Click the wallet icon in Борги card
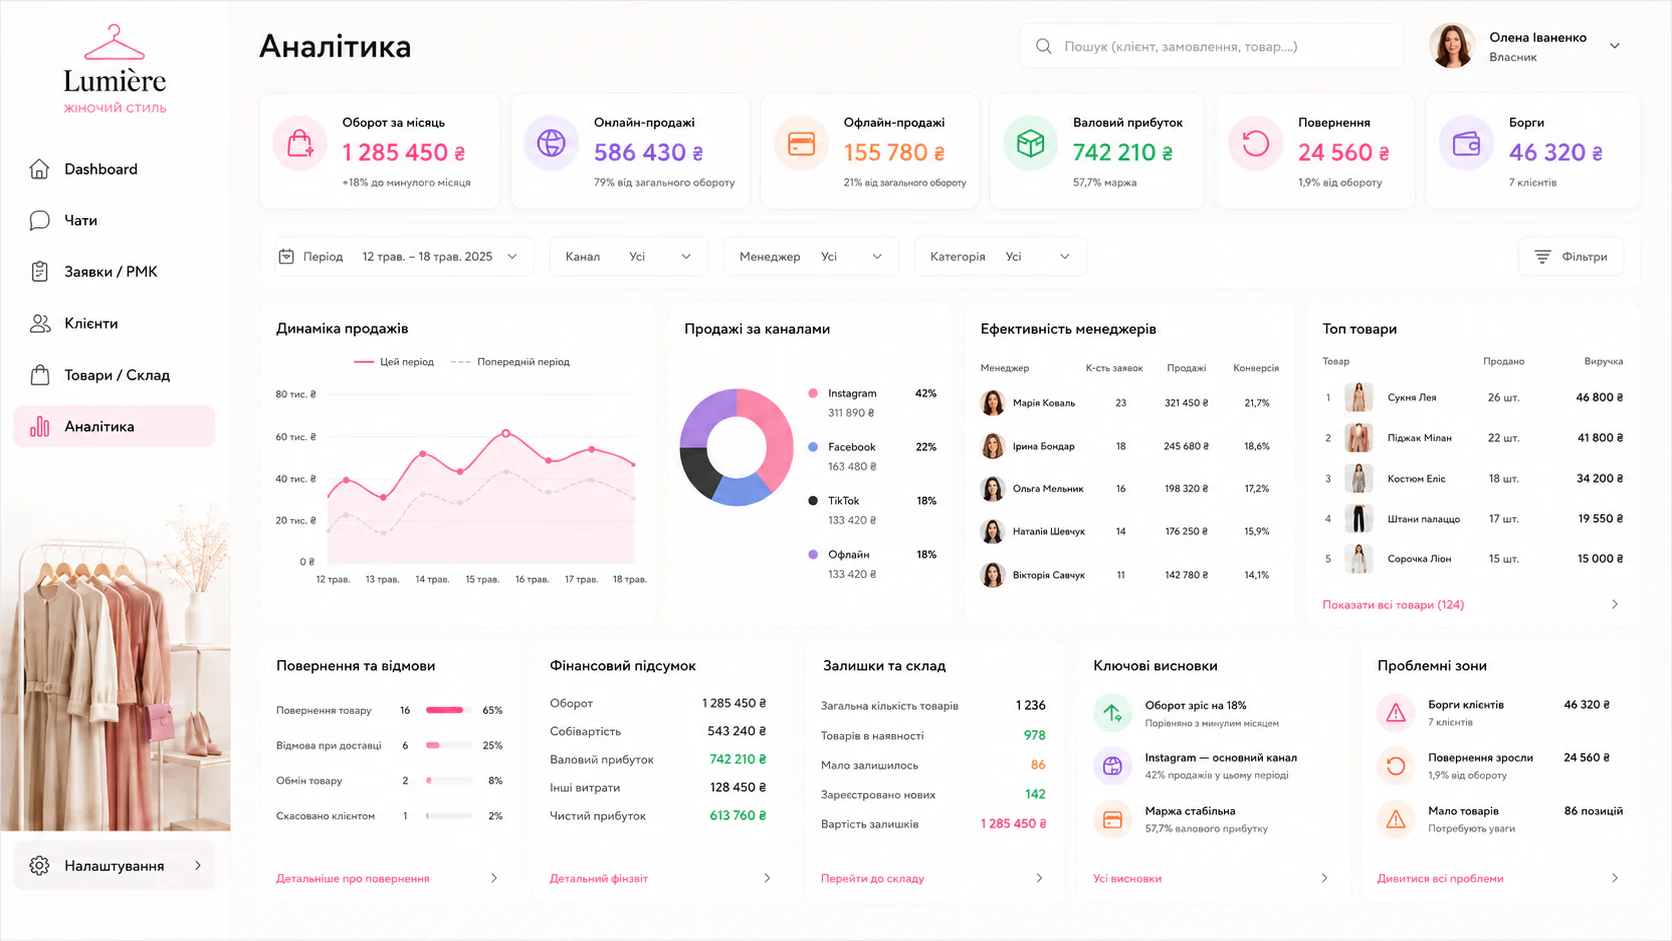Image resolution: width=1672 pixels, height=941 pixels. (1466, 144)
